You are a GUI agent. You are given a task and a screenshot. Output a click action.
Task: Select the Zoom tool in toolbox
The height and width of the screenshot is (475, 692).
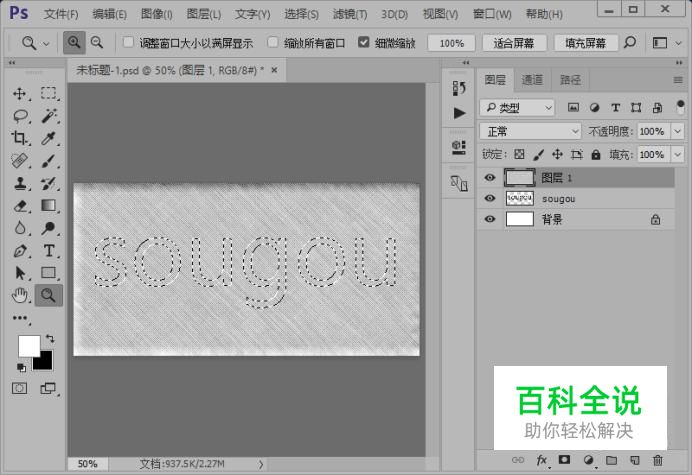[x=49, y=295]
